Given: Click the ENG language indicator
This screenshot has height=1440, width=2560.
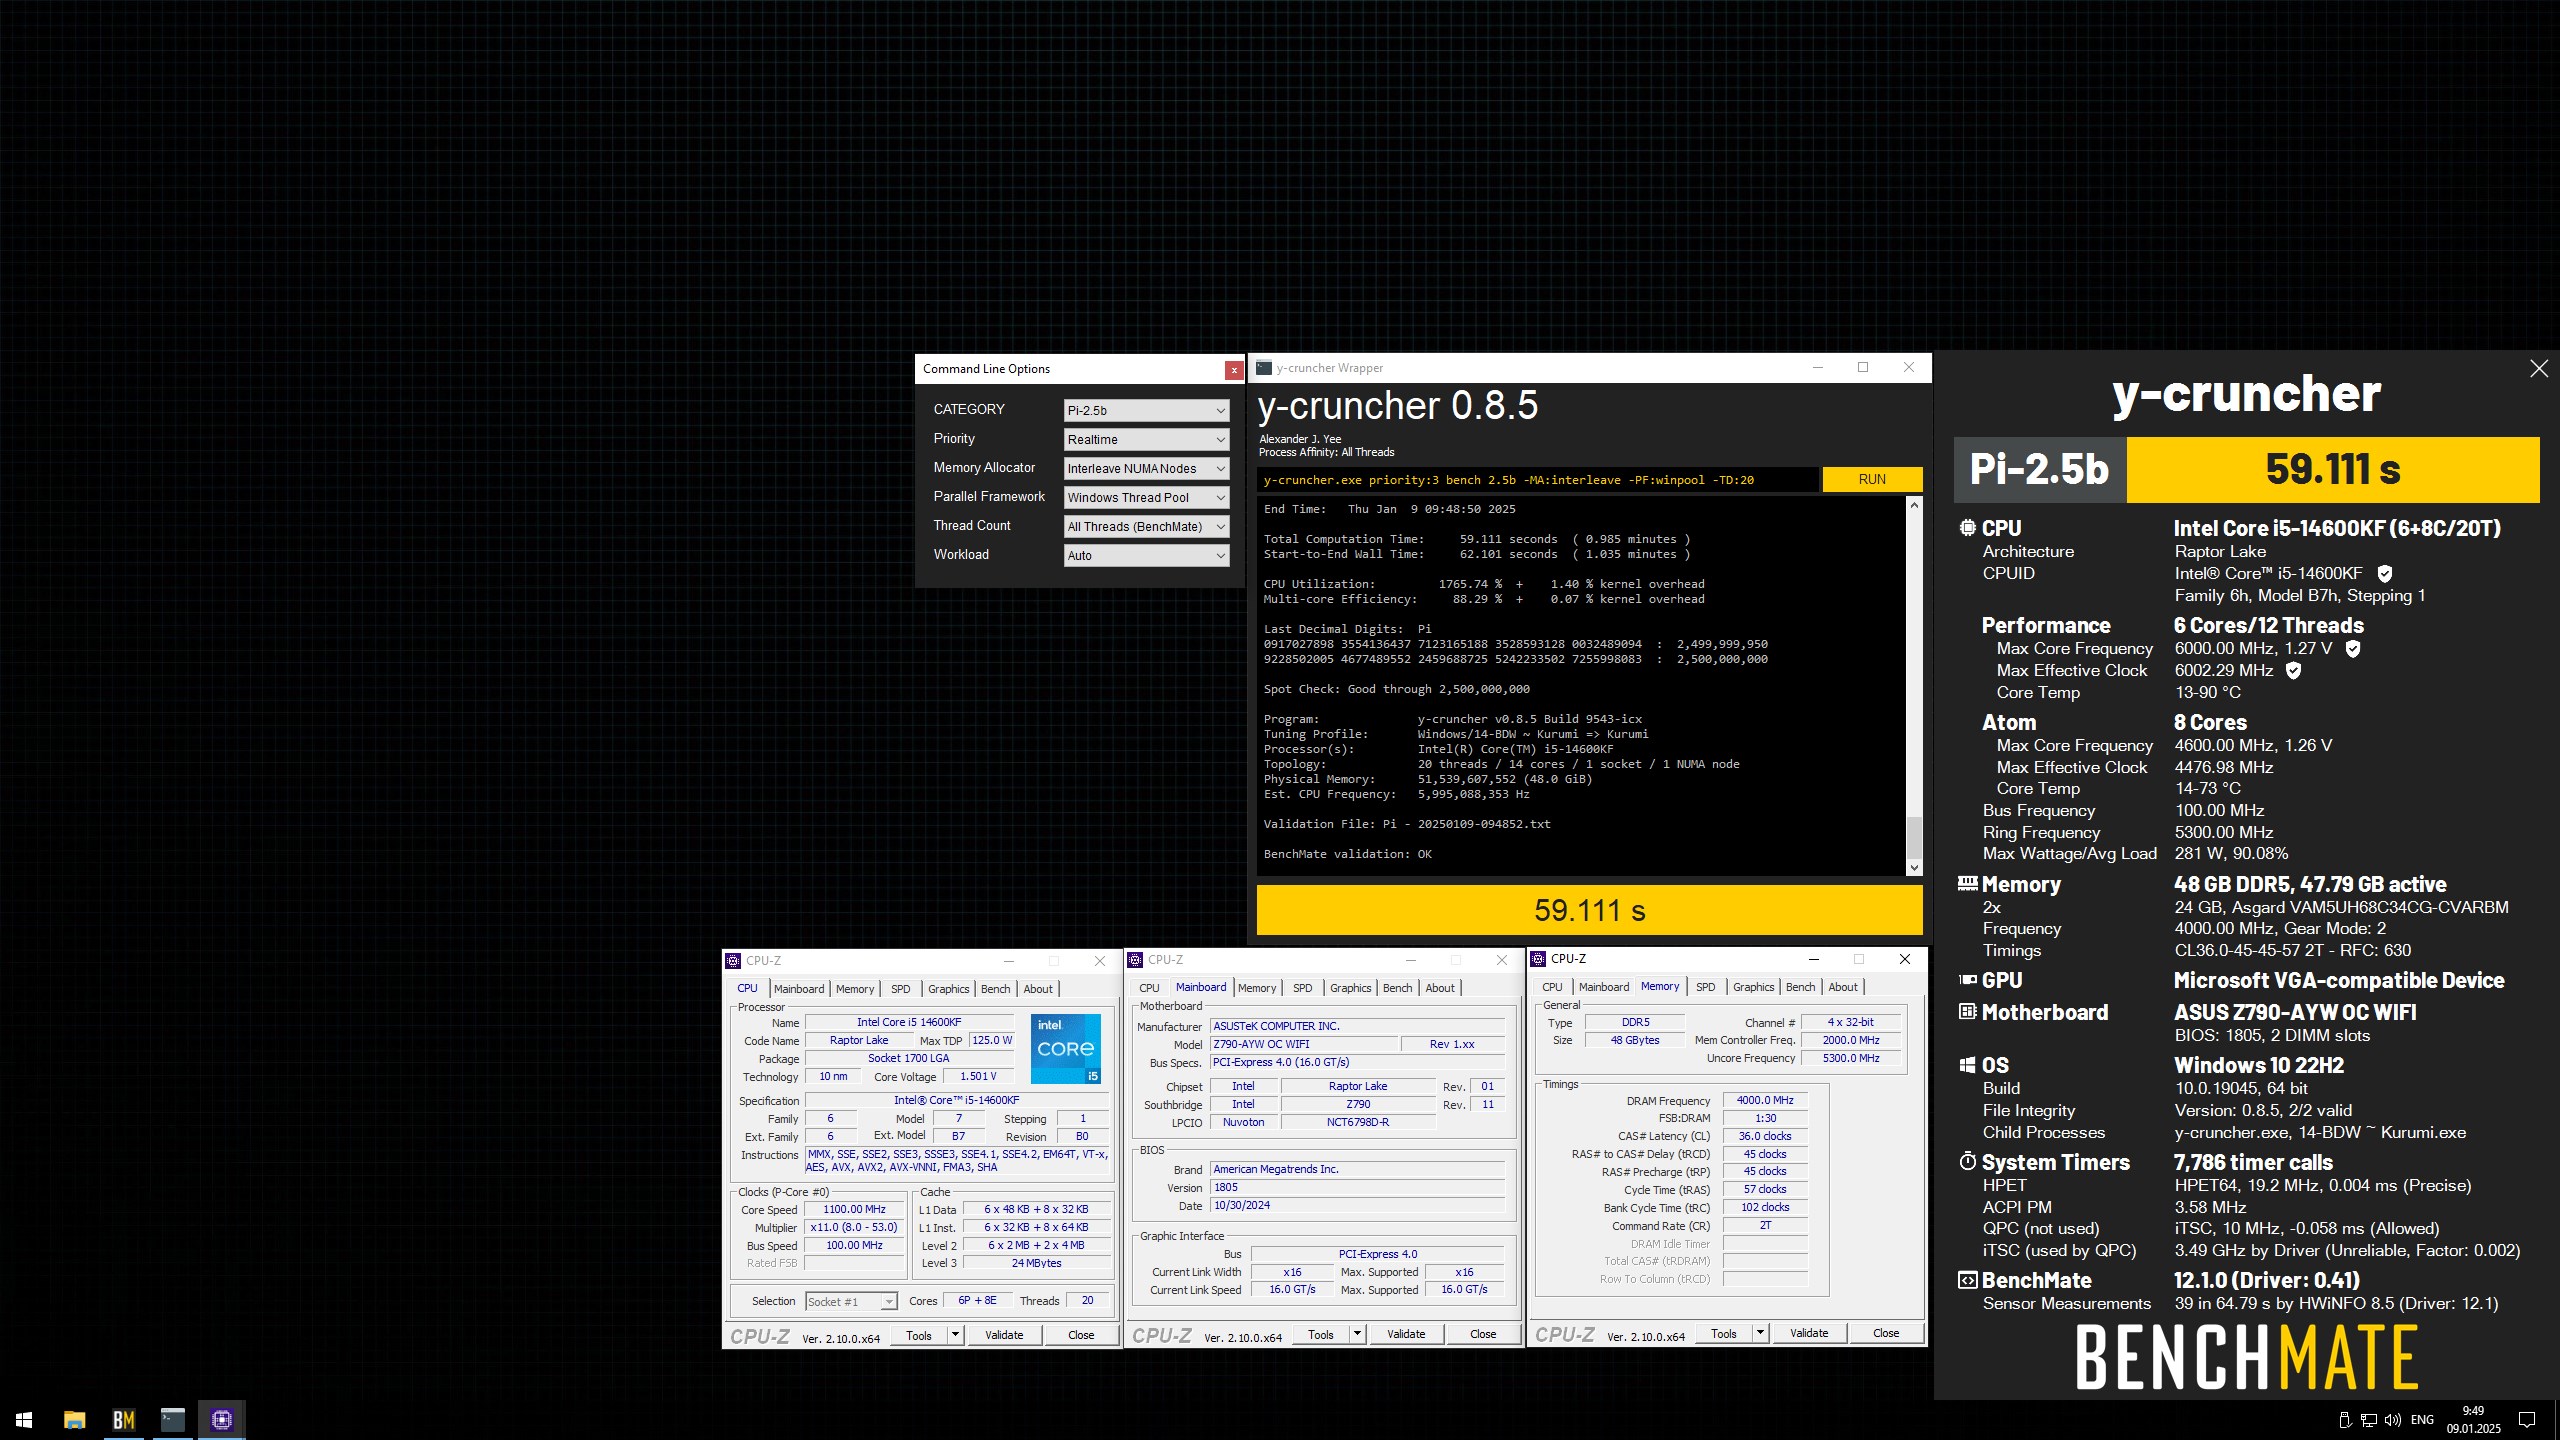Looking at the screenshot, I should tap(2422, 1420).
